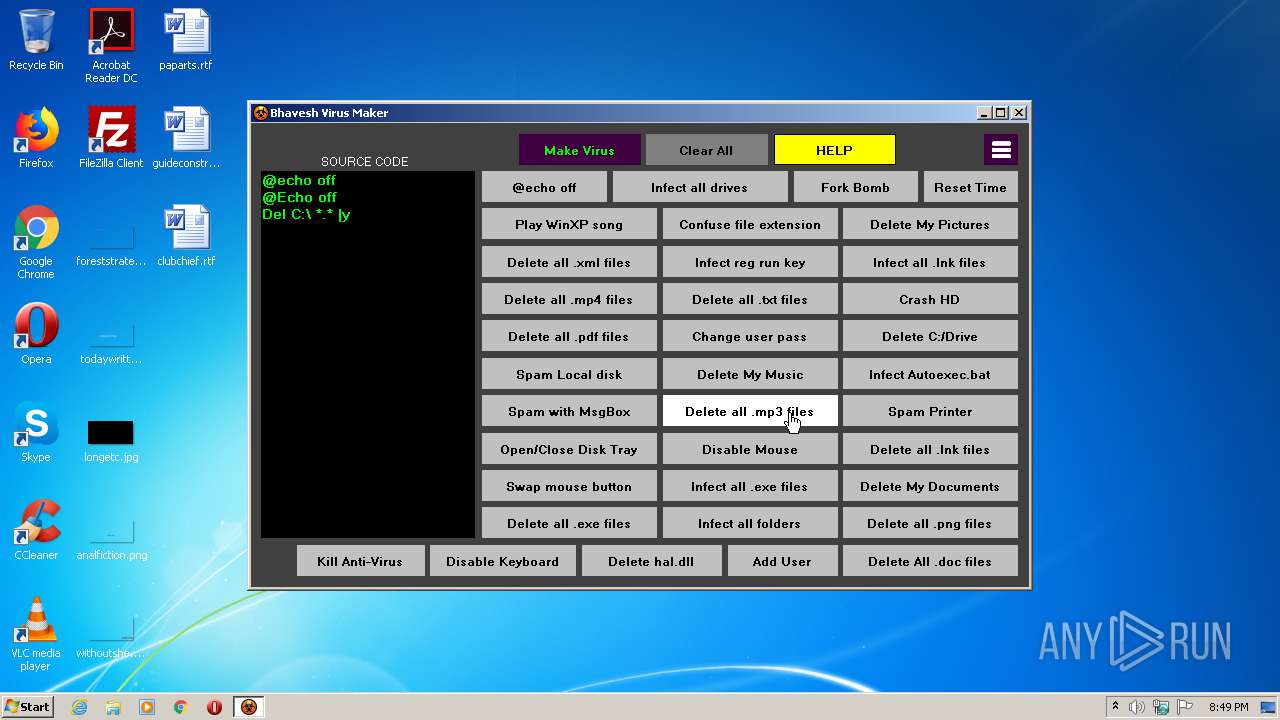Launch FileZilla Client shortcut
This screenshot has height=720, width=1280.
click(x=111, y=138)
